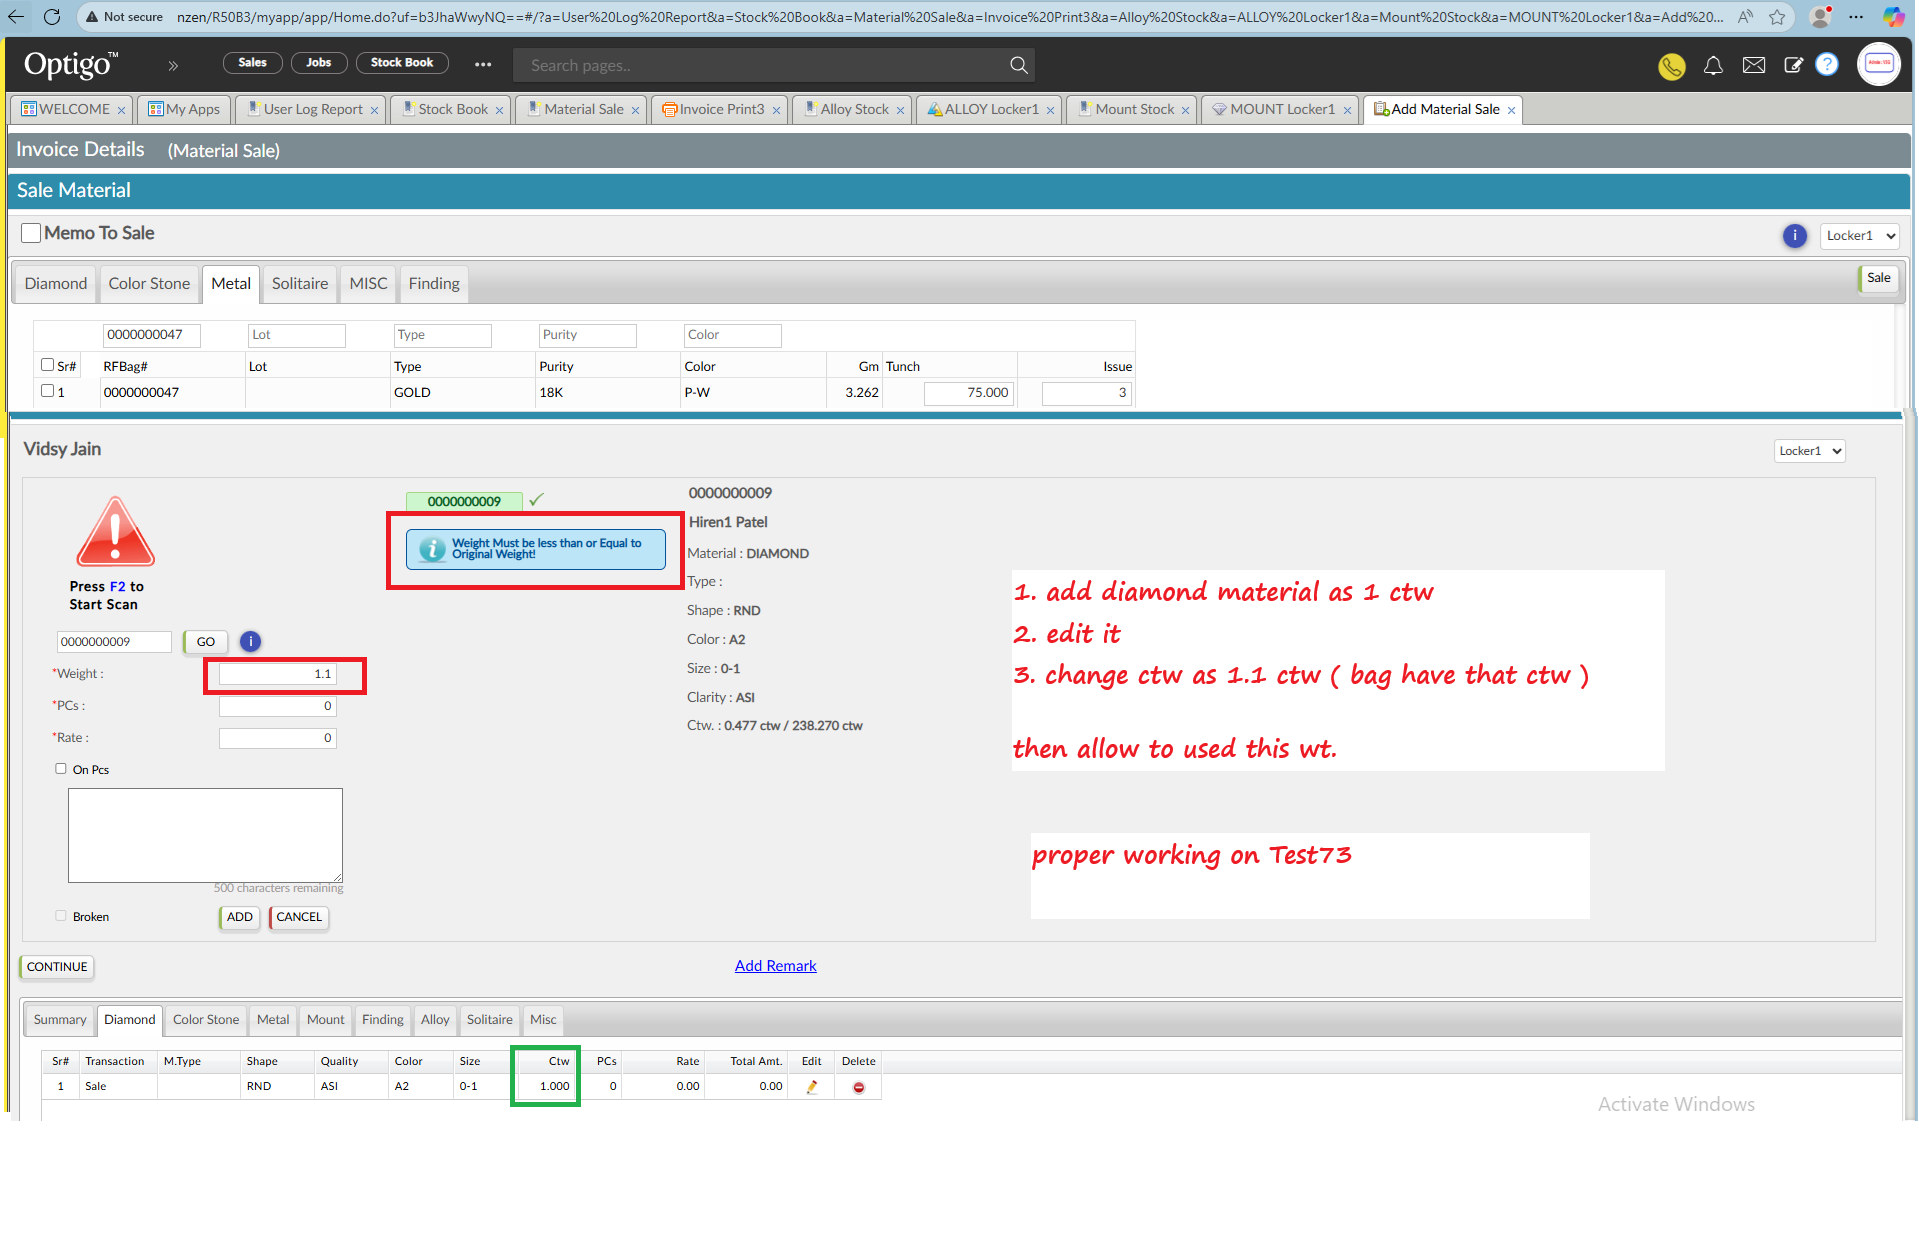Image resolution: width=1919 pixels, height=1233 pixels.
Task: Open the Locker1 dropdown beside Vidsy Jain
Action: tap(1809, 451)
